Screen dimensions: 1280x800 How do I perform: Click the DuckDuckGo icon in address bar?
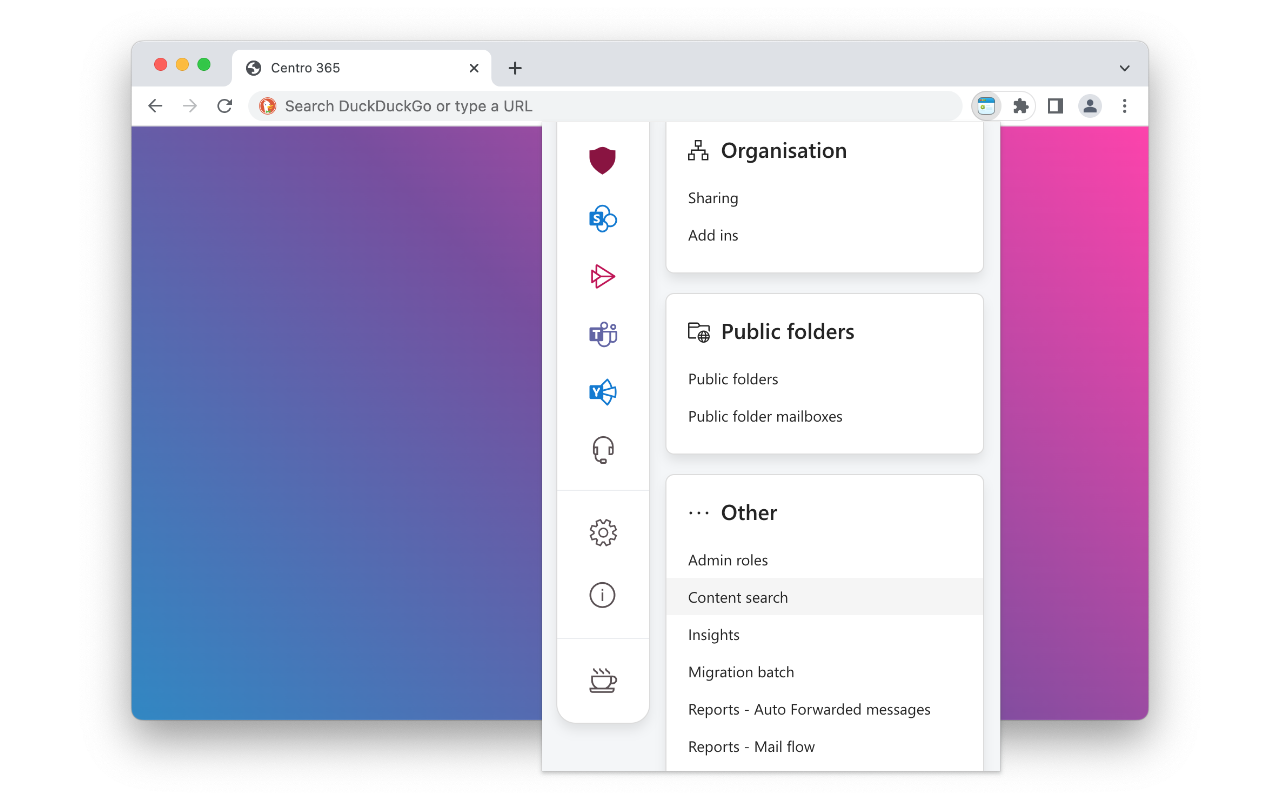click(267, 106)
